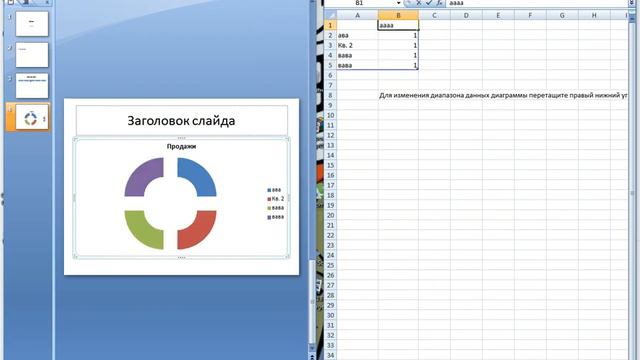Image resolution: width=640 pixels, height=360 pixels.
Task: Select the chart title 'Продажи'
Action: 181,146
